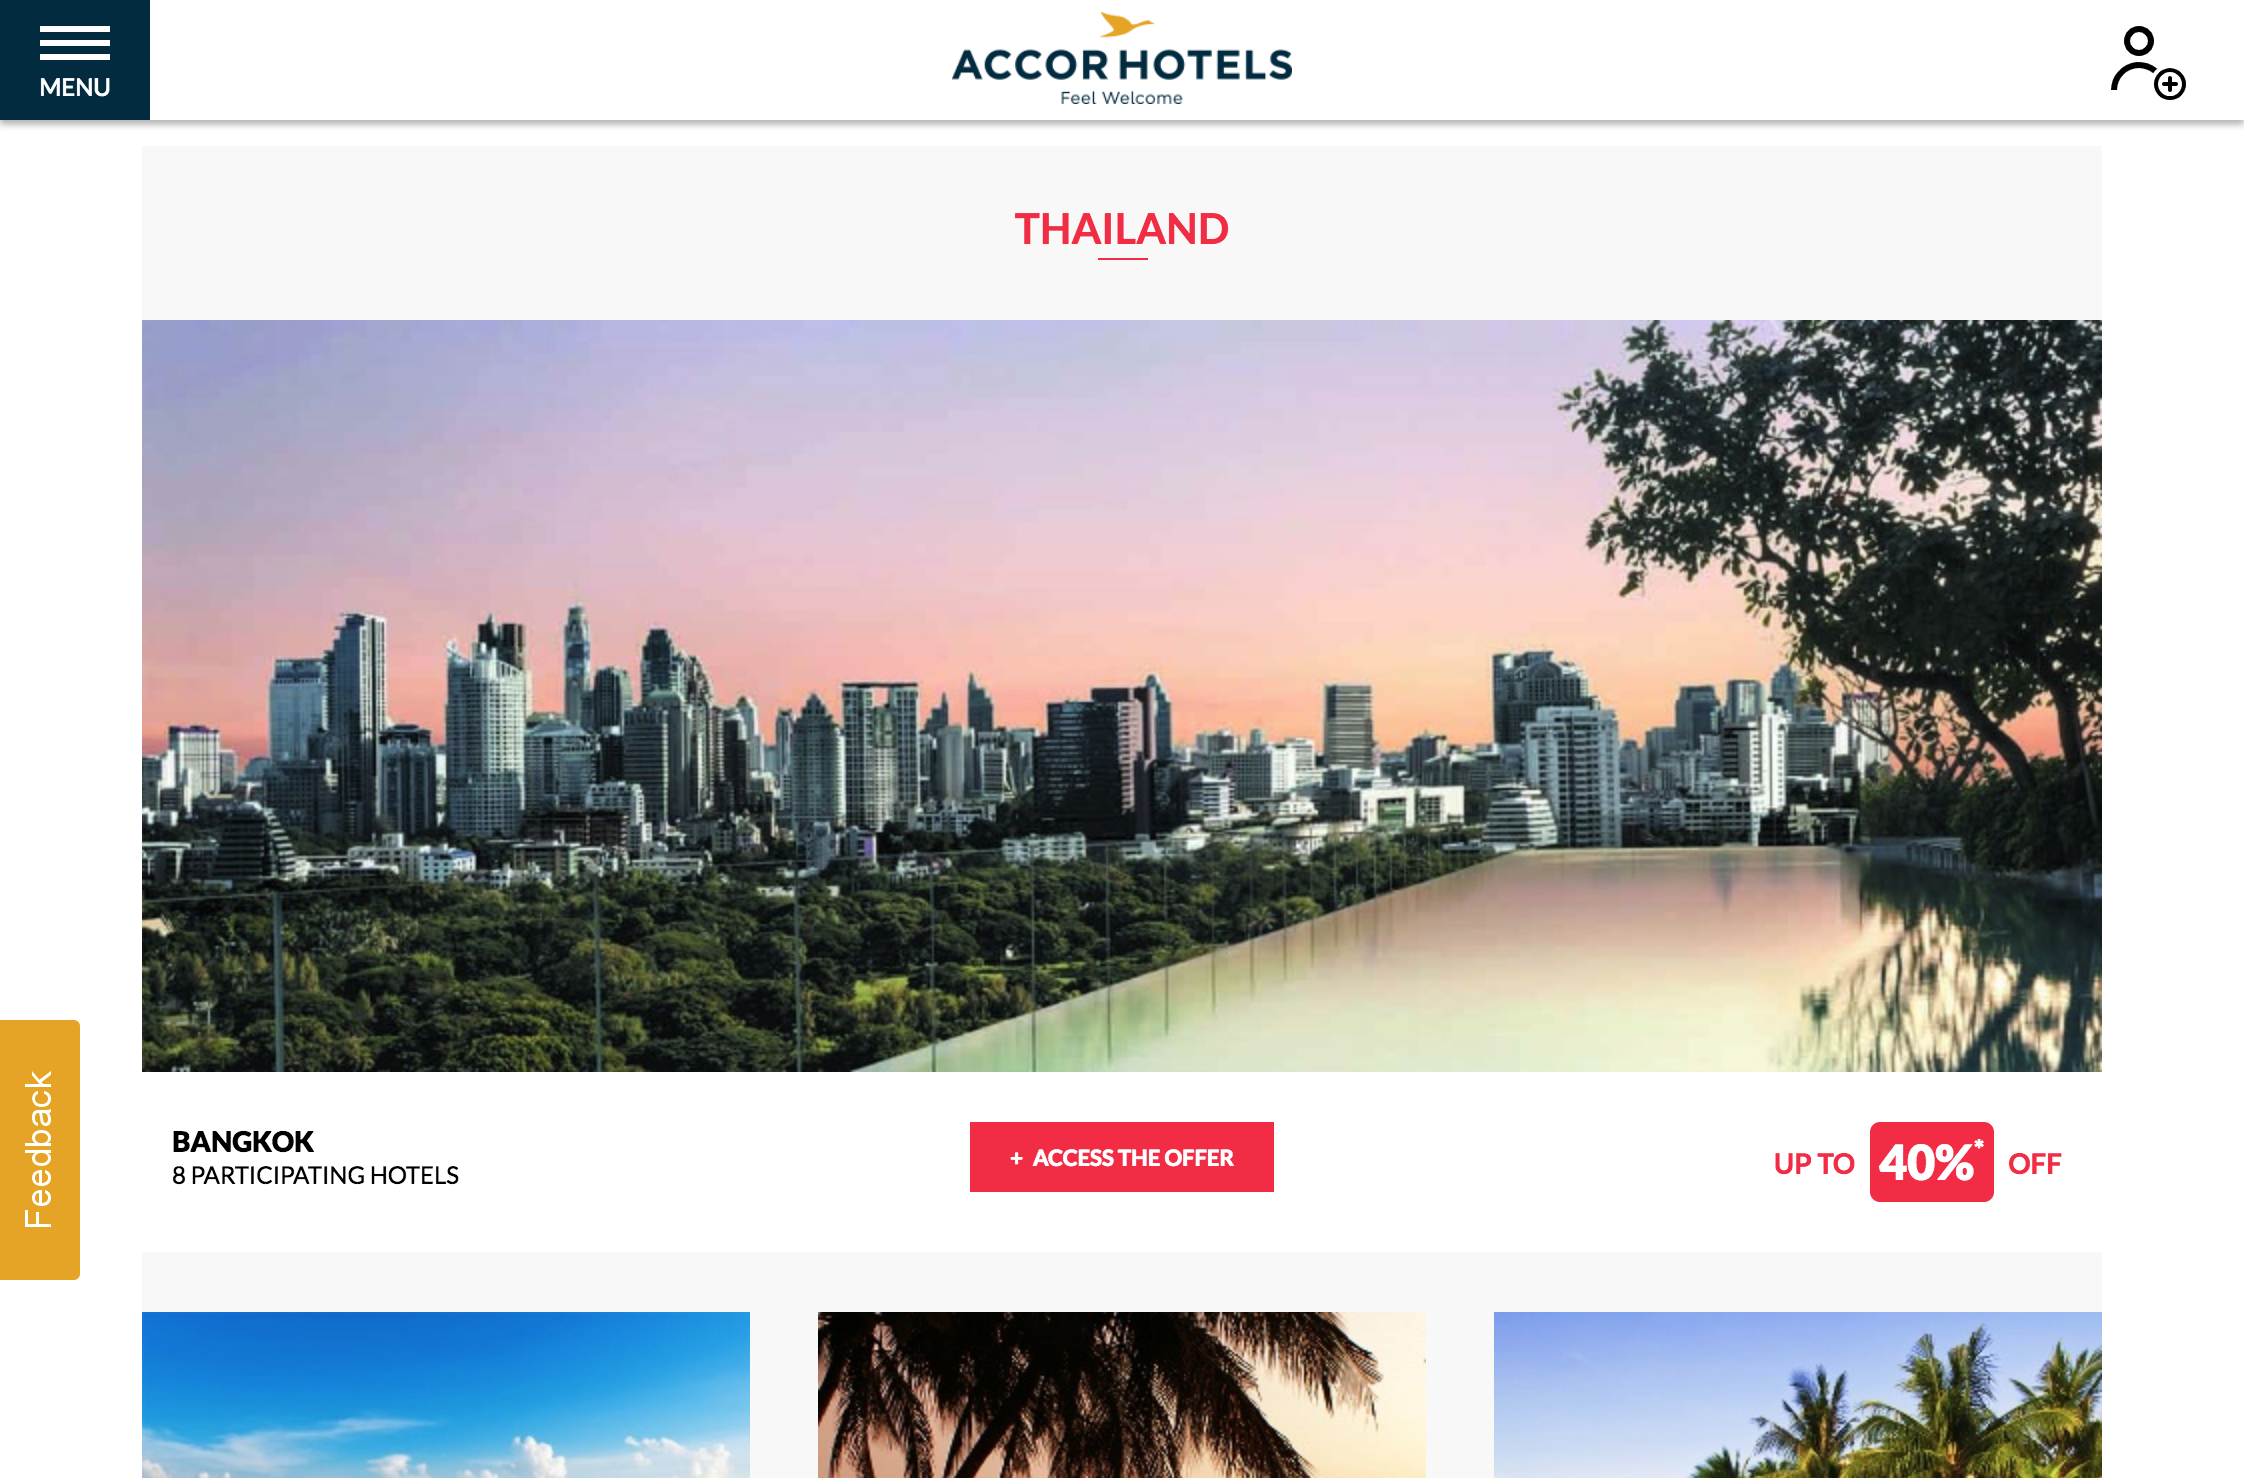Click the THAILAND section heading
The width and height of the screenshot is (2244, 1478).
[x=1122, y=229]
